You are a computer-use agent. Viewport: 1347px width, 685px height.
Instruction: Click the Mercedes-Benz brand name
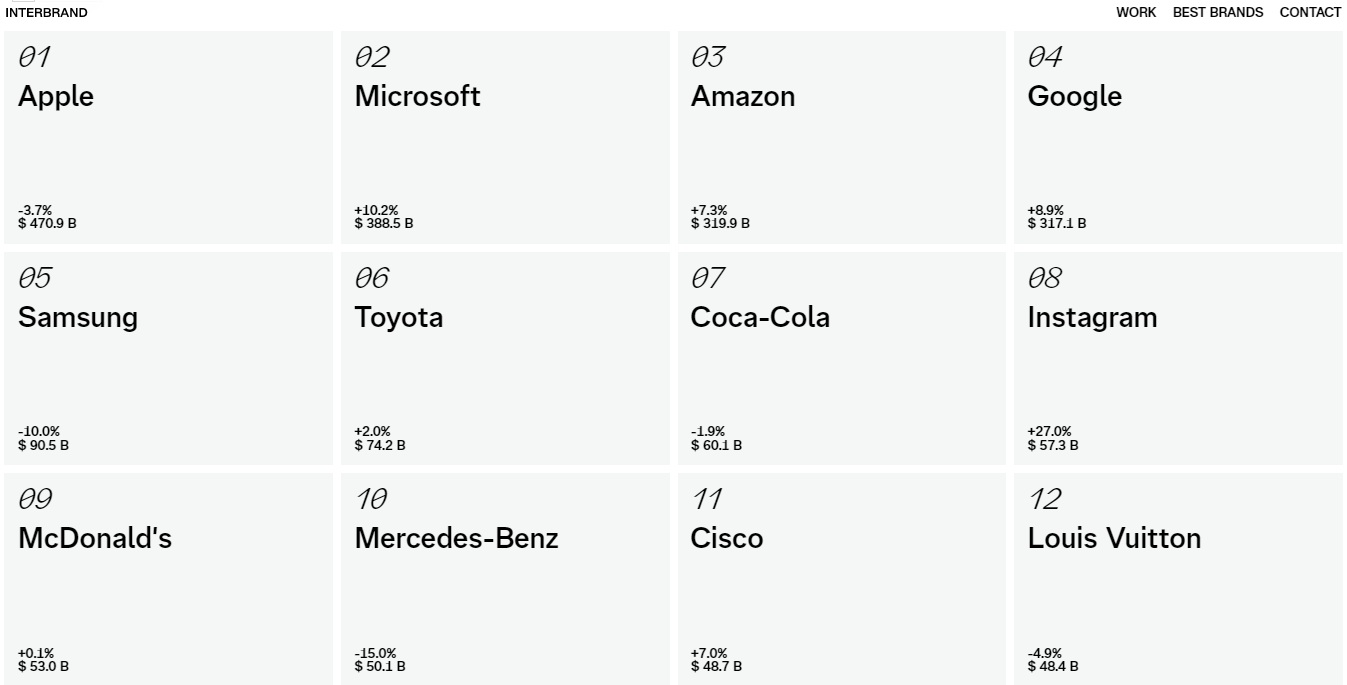(456, 538)
